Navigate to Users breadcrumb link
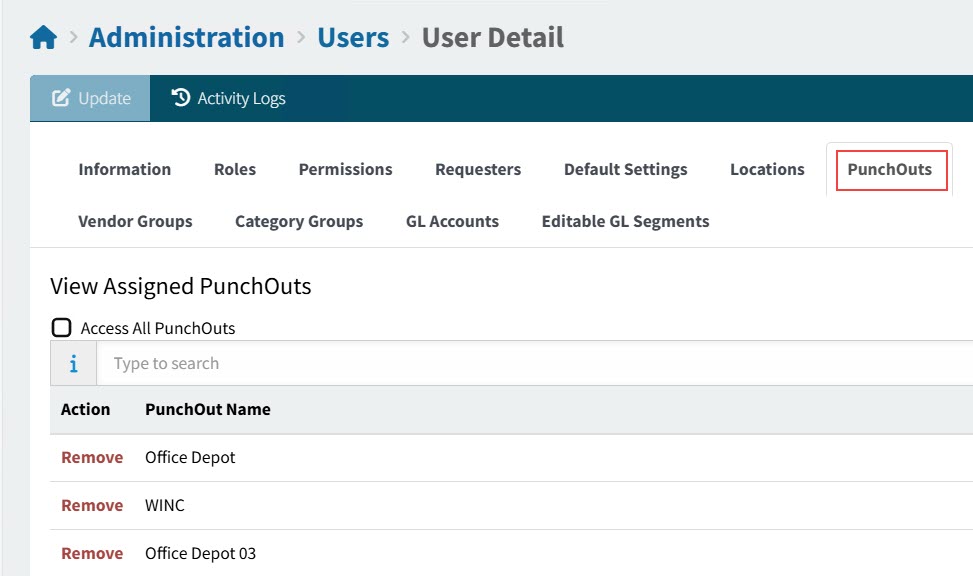973x576 pixels. coord(353,37)
